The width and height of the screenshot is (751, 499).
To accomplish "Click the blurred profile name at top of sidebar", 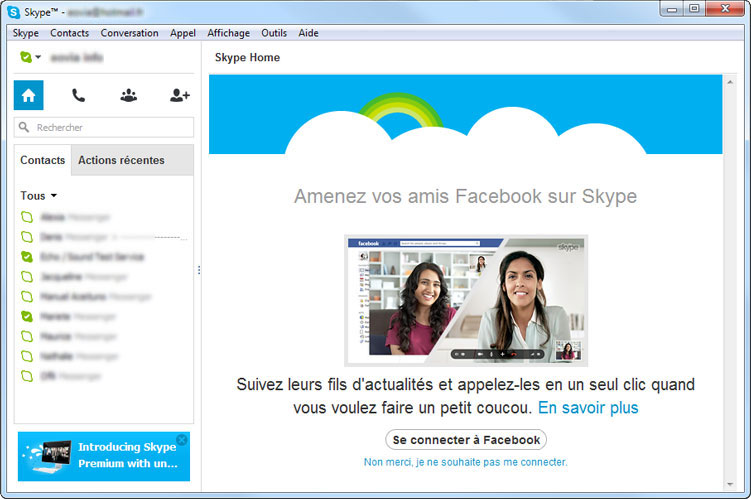I will tap(77, 57).
